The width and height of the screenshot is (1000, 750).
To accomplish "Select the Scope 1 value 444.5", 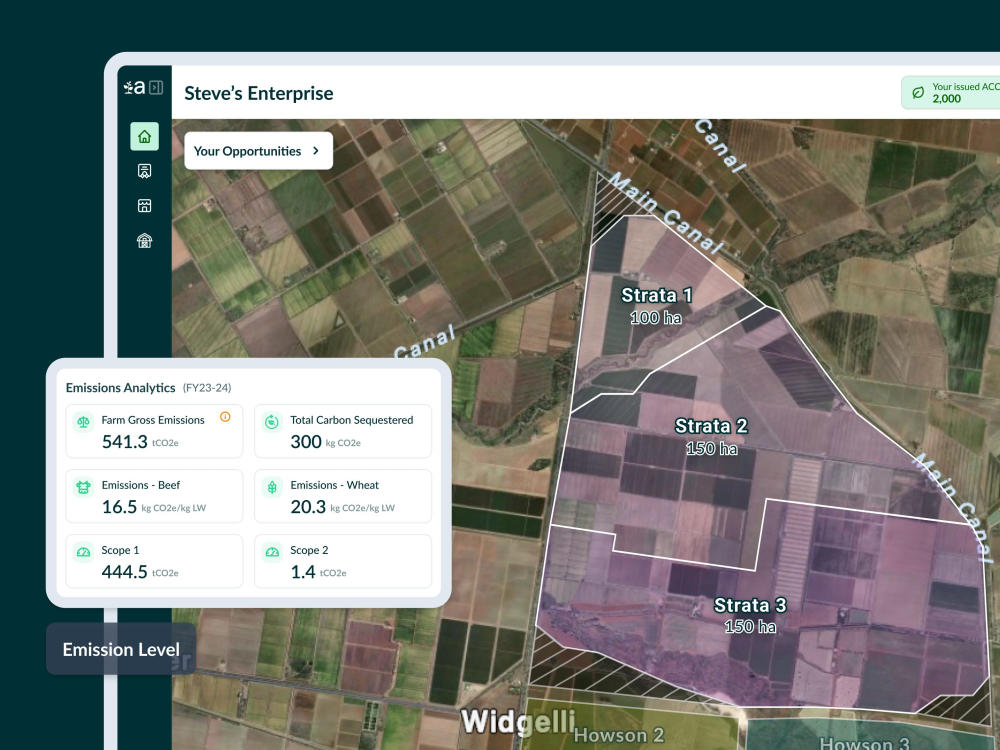I will click(125, 572).
